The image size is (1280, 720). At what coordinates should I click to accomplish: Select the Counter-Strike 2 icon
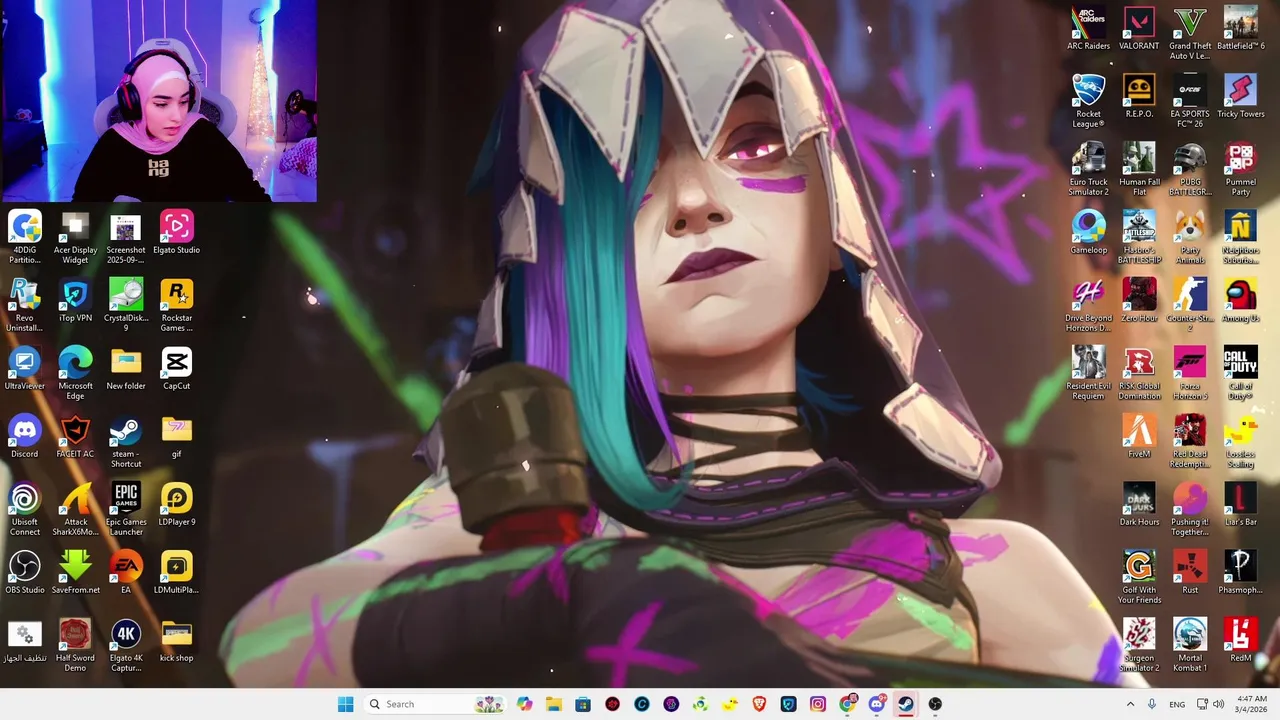click(x=1190, y=305)
